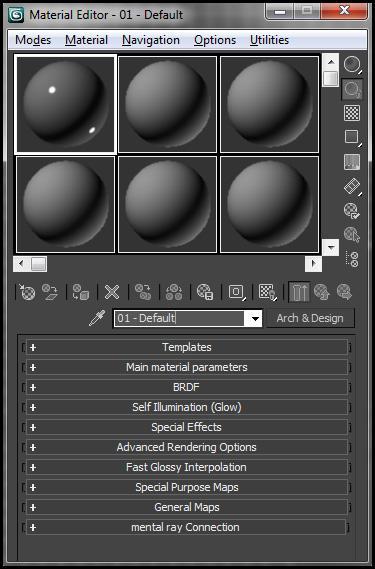Click the Arch & Design type button
This screenshot has height=569, width=375.
310,318
